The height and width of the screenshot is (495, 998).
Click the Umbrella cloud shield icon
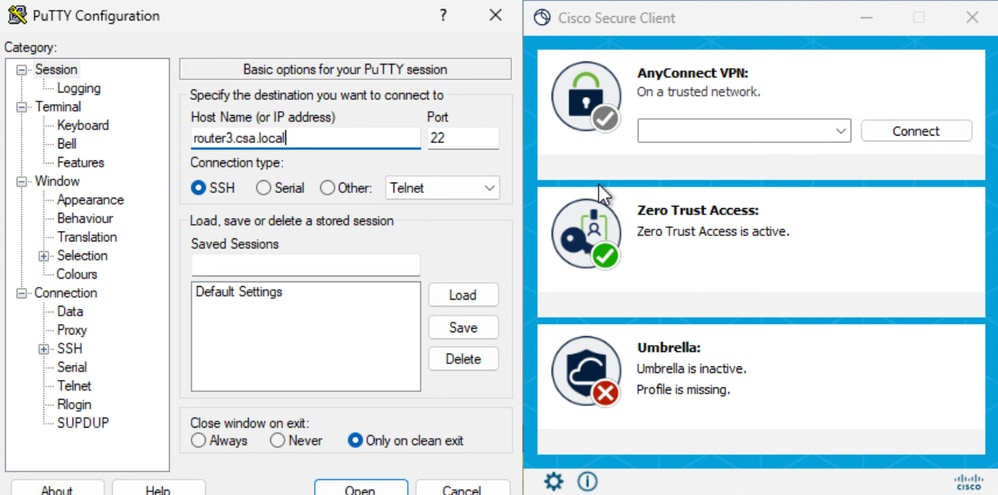pos(586,371)
